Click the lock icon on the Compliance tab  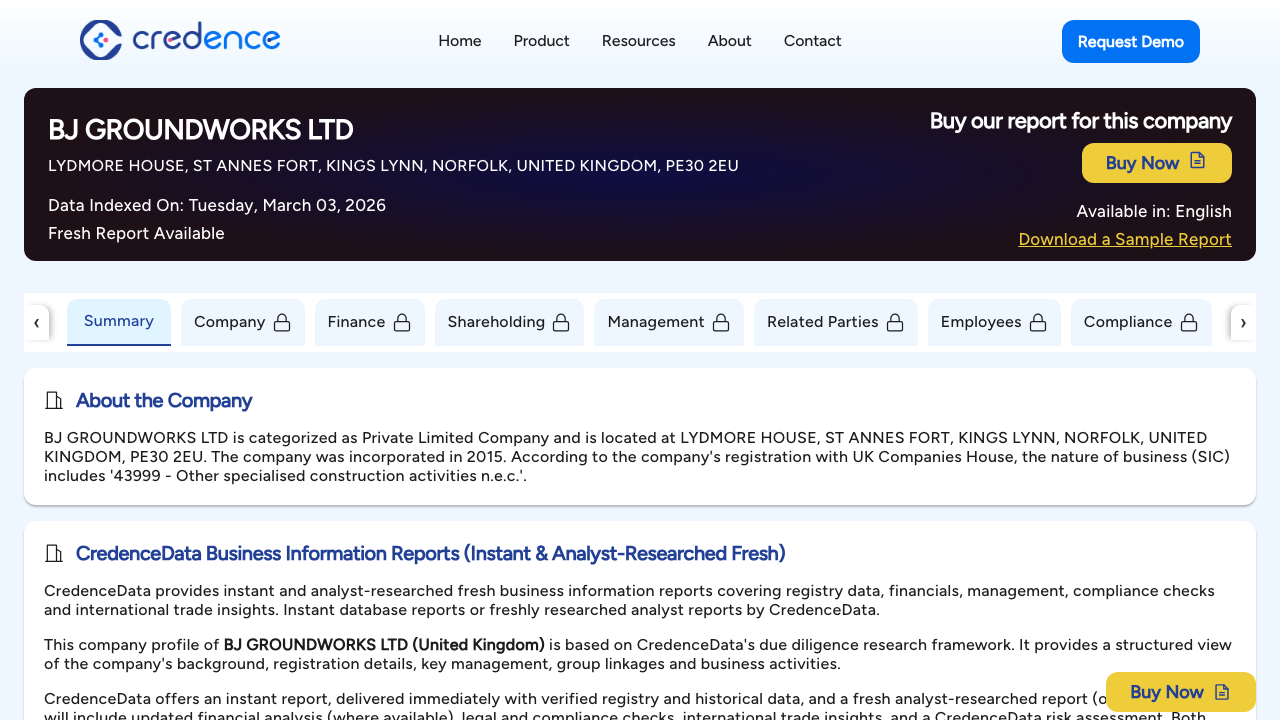click(1189, 322)
